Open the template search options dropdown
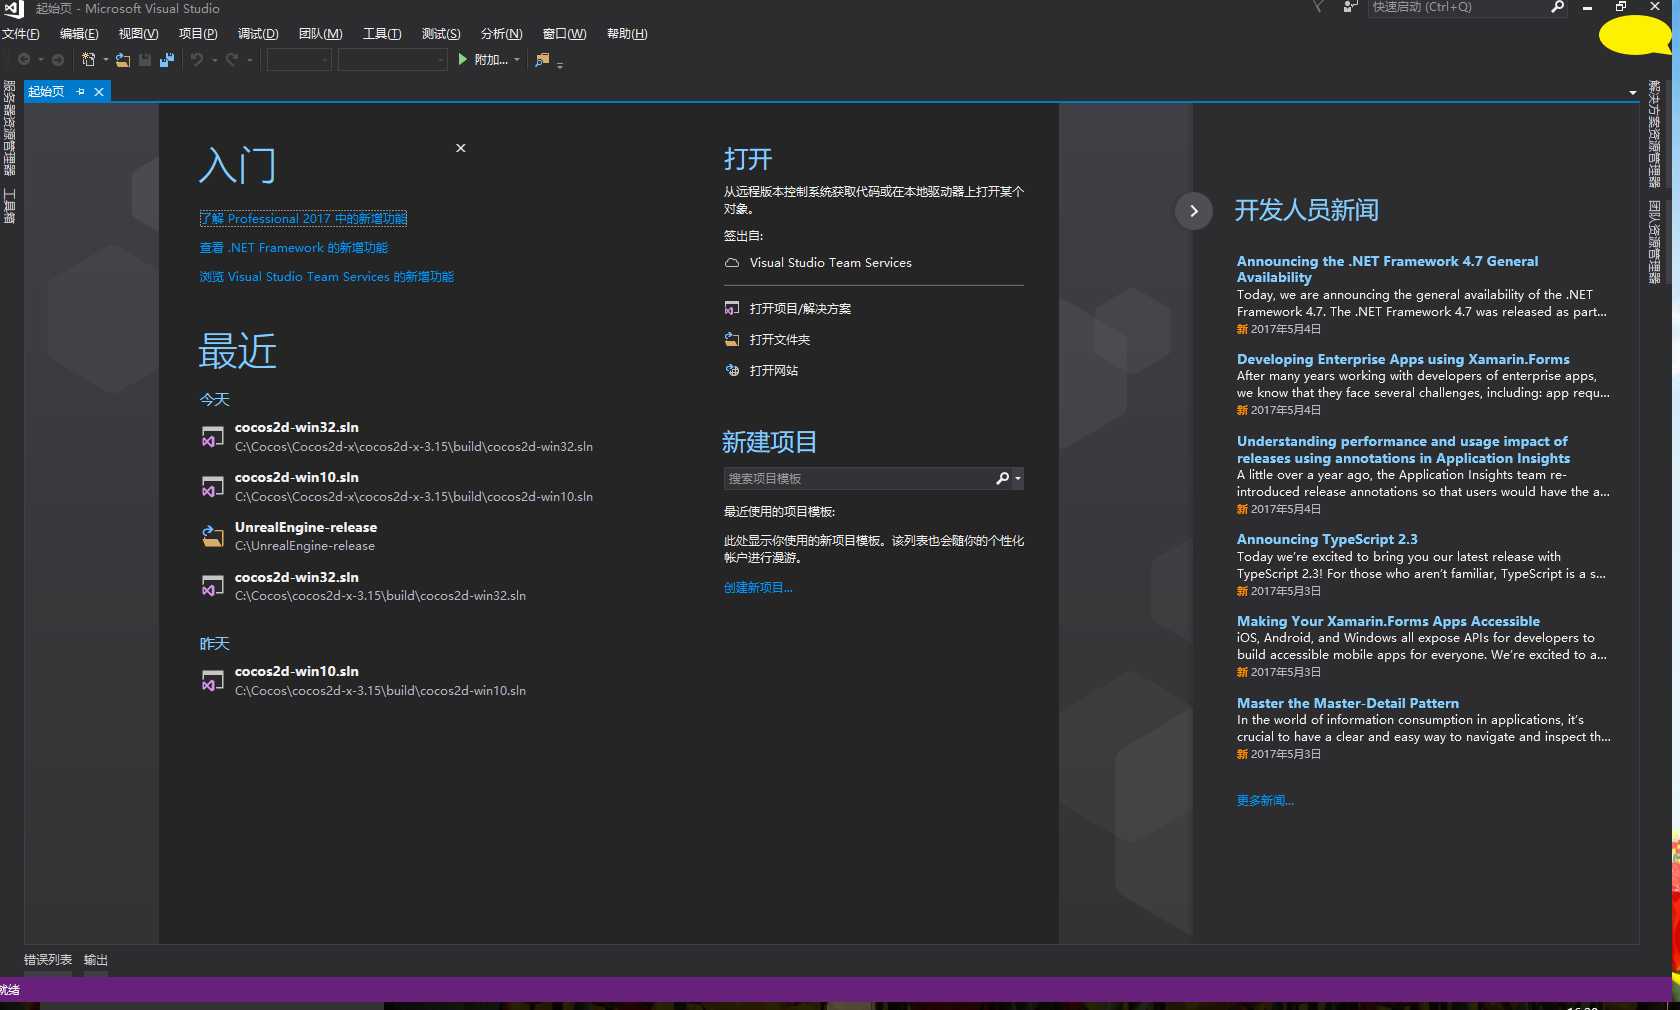1680x1010 pixels. tap(1018, 479)
